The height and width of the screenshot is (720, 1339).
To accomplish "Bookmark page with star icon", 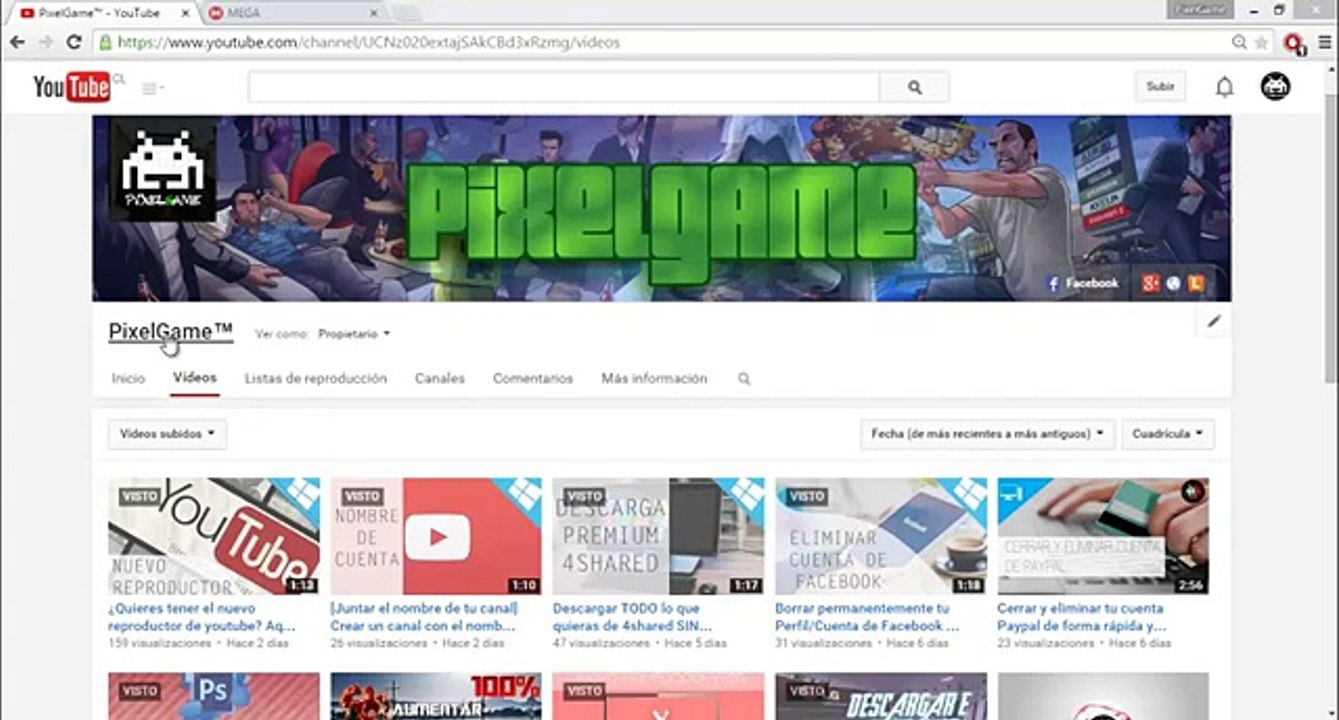I will (1262, 42).
